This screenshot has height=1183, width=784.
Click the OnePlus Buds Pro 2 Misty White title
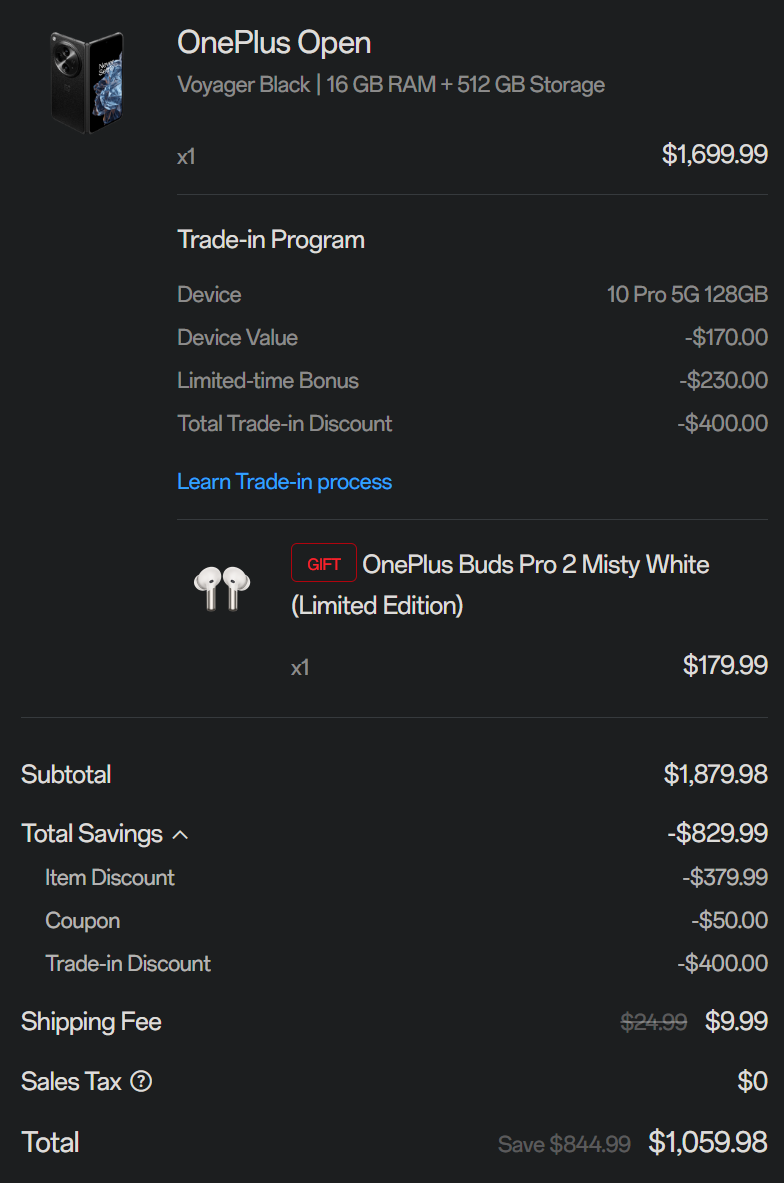click(500, 585)
